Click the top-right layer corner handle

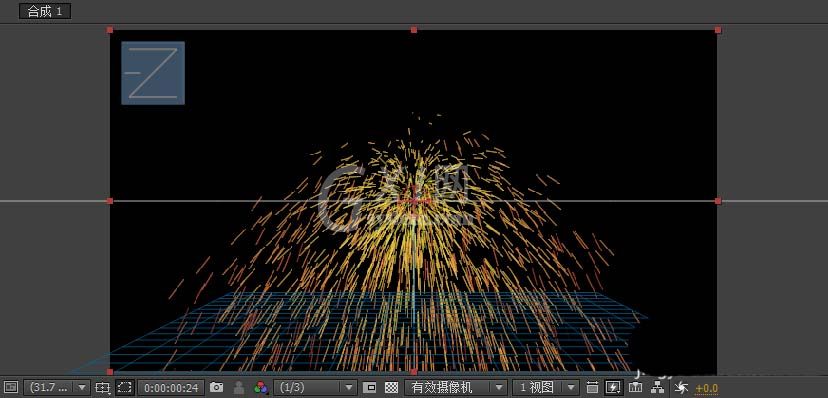[718, 30]
